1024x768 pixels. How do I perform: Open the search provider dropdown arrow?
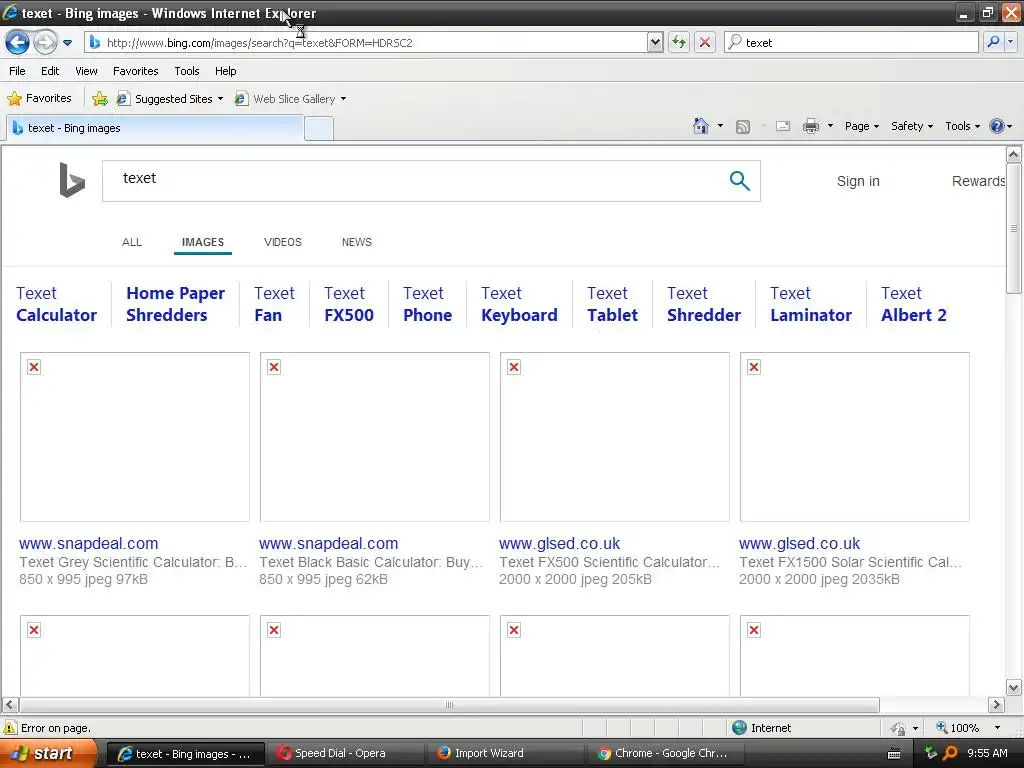tap(1010, 42)
